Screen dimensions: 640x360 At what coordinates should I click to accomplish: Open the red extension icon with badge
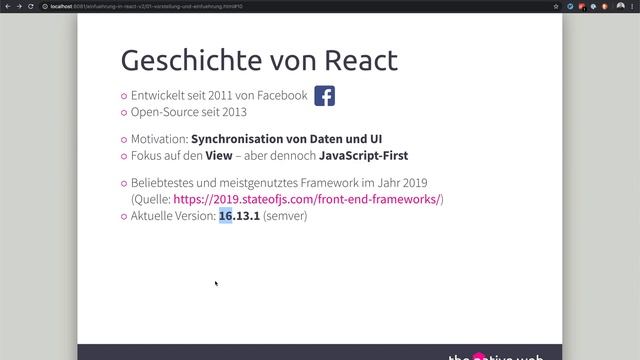pos(582,7)
